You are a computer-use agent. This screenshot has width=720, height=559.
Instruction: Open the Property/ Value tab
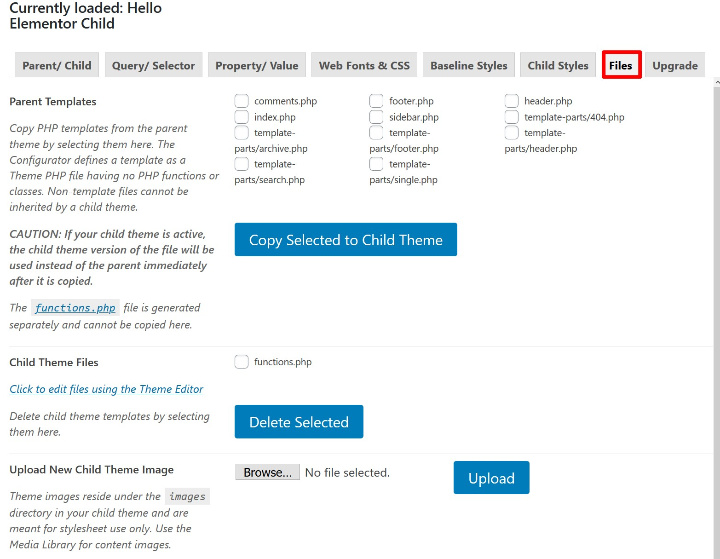click(257, 65)
